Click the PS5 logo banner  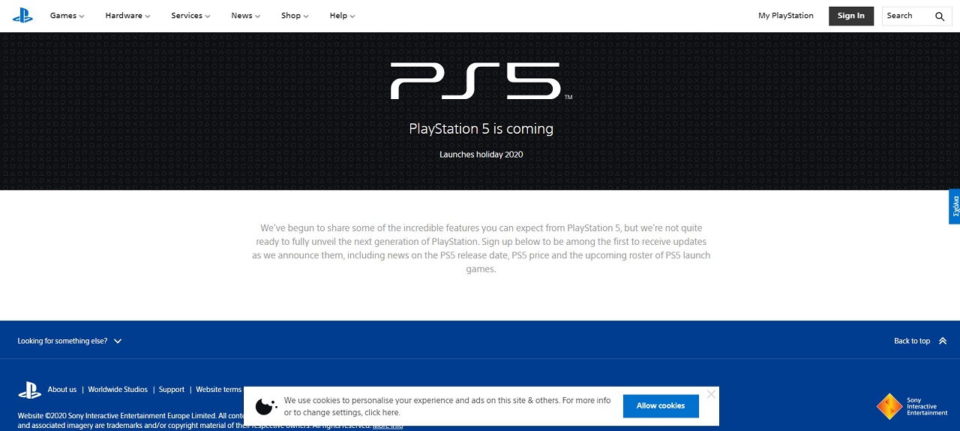tap(481, 81)
